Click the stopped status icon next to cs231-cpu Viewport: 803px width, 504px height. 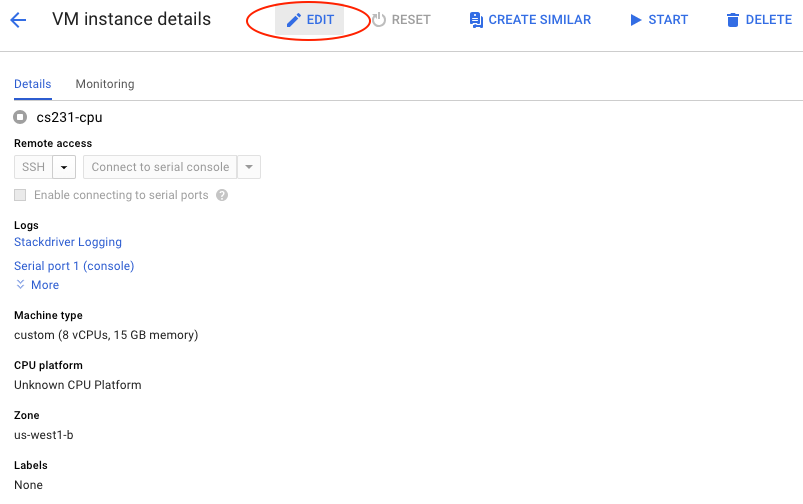[x=20, y=117]
